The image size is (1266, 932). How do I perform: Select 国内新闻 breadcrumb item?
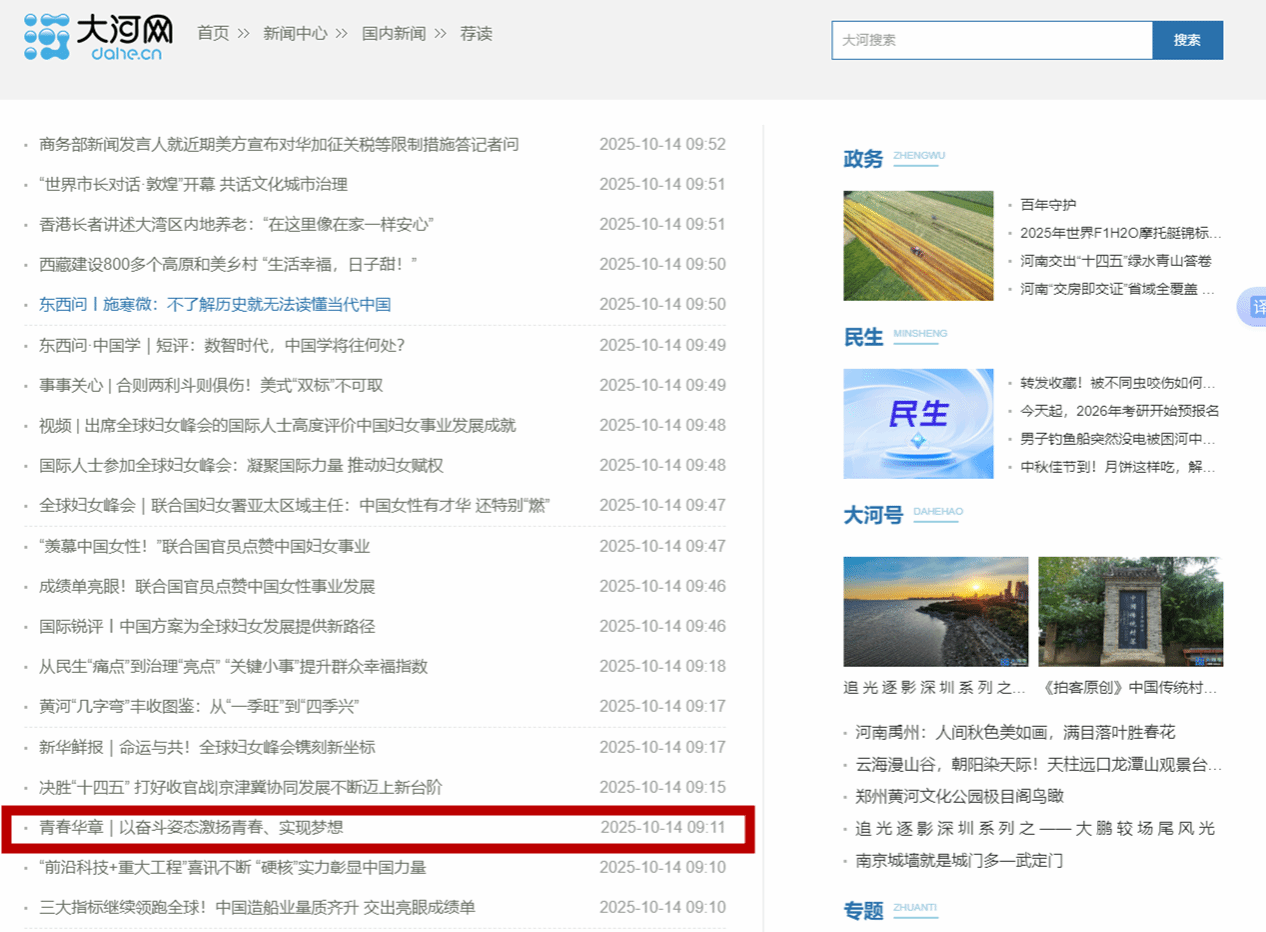tap(393, 34)
